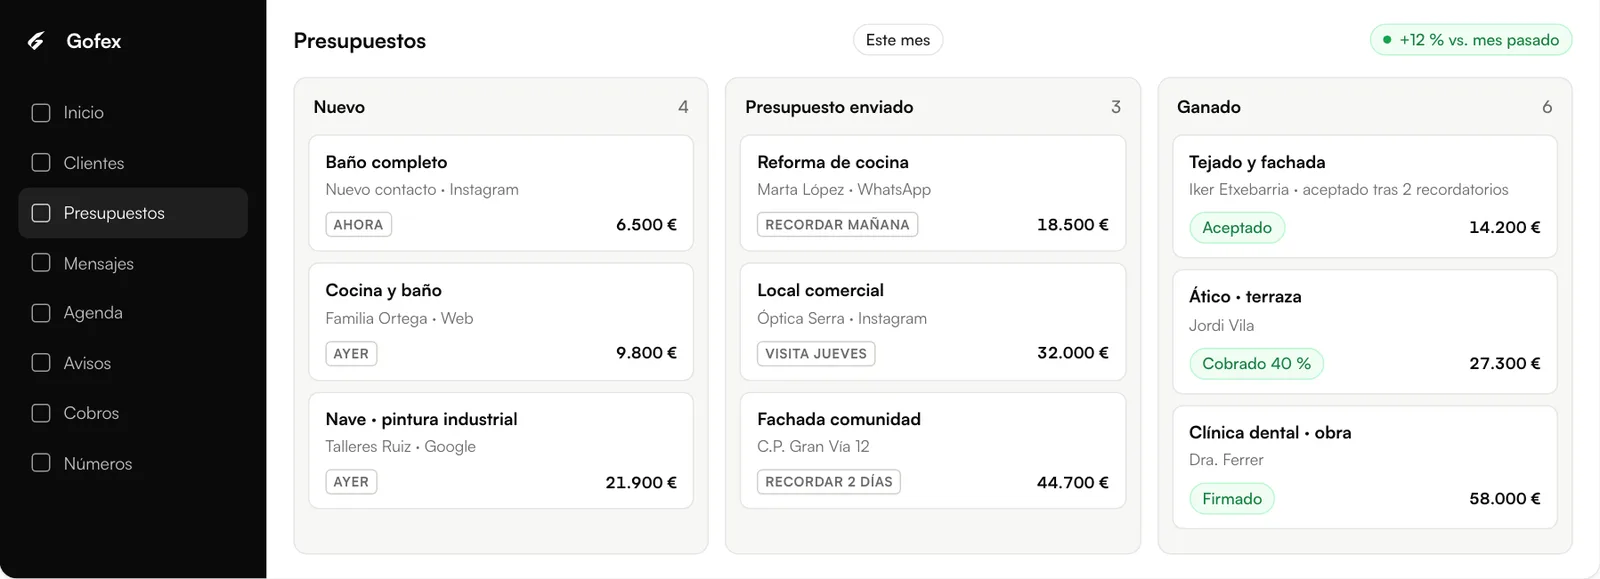Open the Tejado y fachada card title
The height and width of the screenshot is (579, 1600).
[1257, 162]
